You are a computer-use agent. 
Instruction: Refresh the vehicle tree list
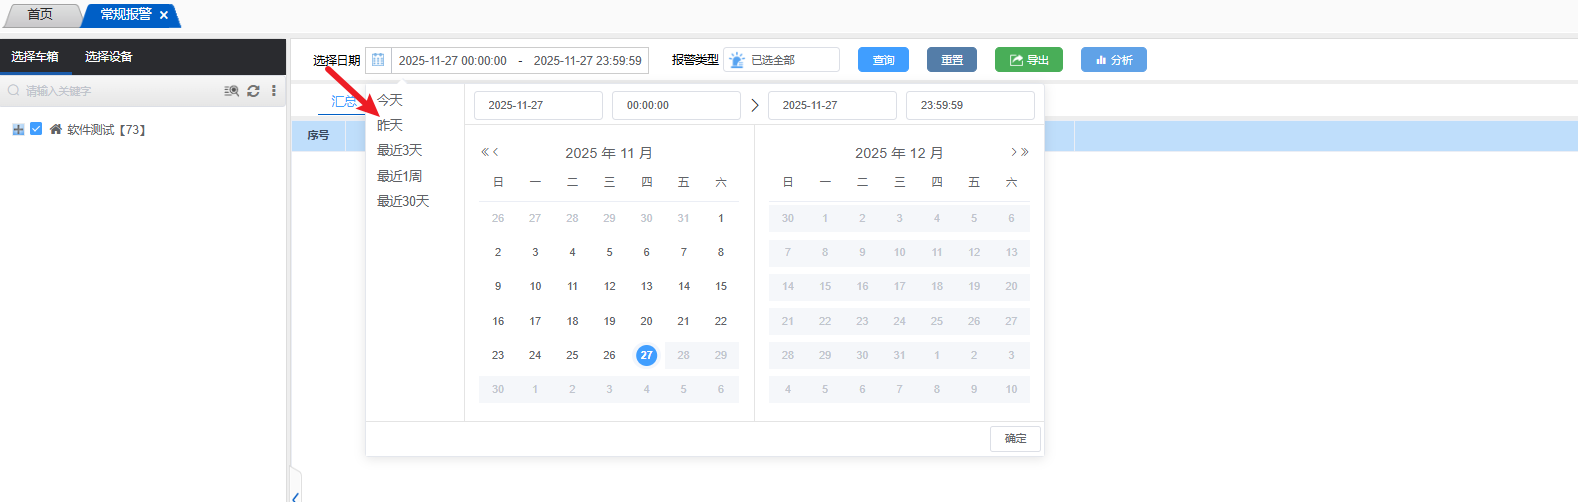pyautogui.click(x=253, y=91)
